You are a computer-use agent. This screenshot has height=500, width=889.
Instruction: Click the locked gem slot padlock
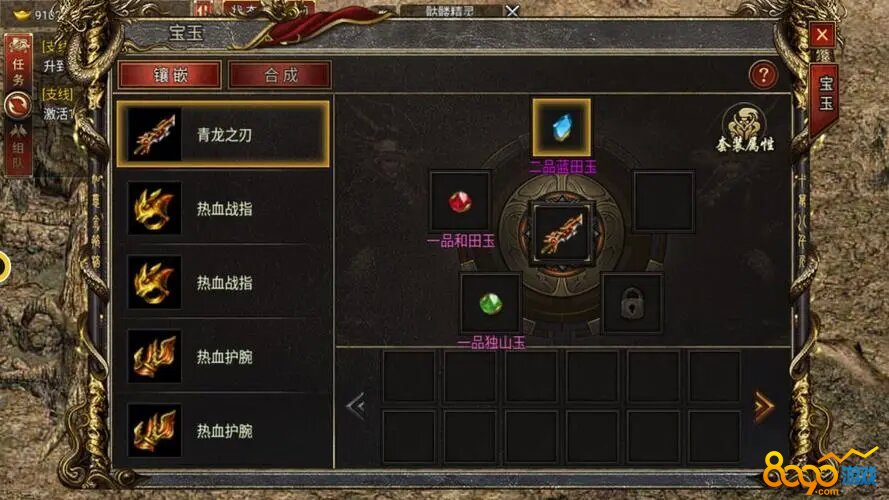(632, 303)
